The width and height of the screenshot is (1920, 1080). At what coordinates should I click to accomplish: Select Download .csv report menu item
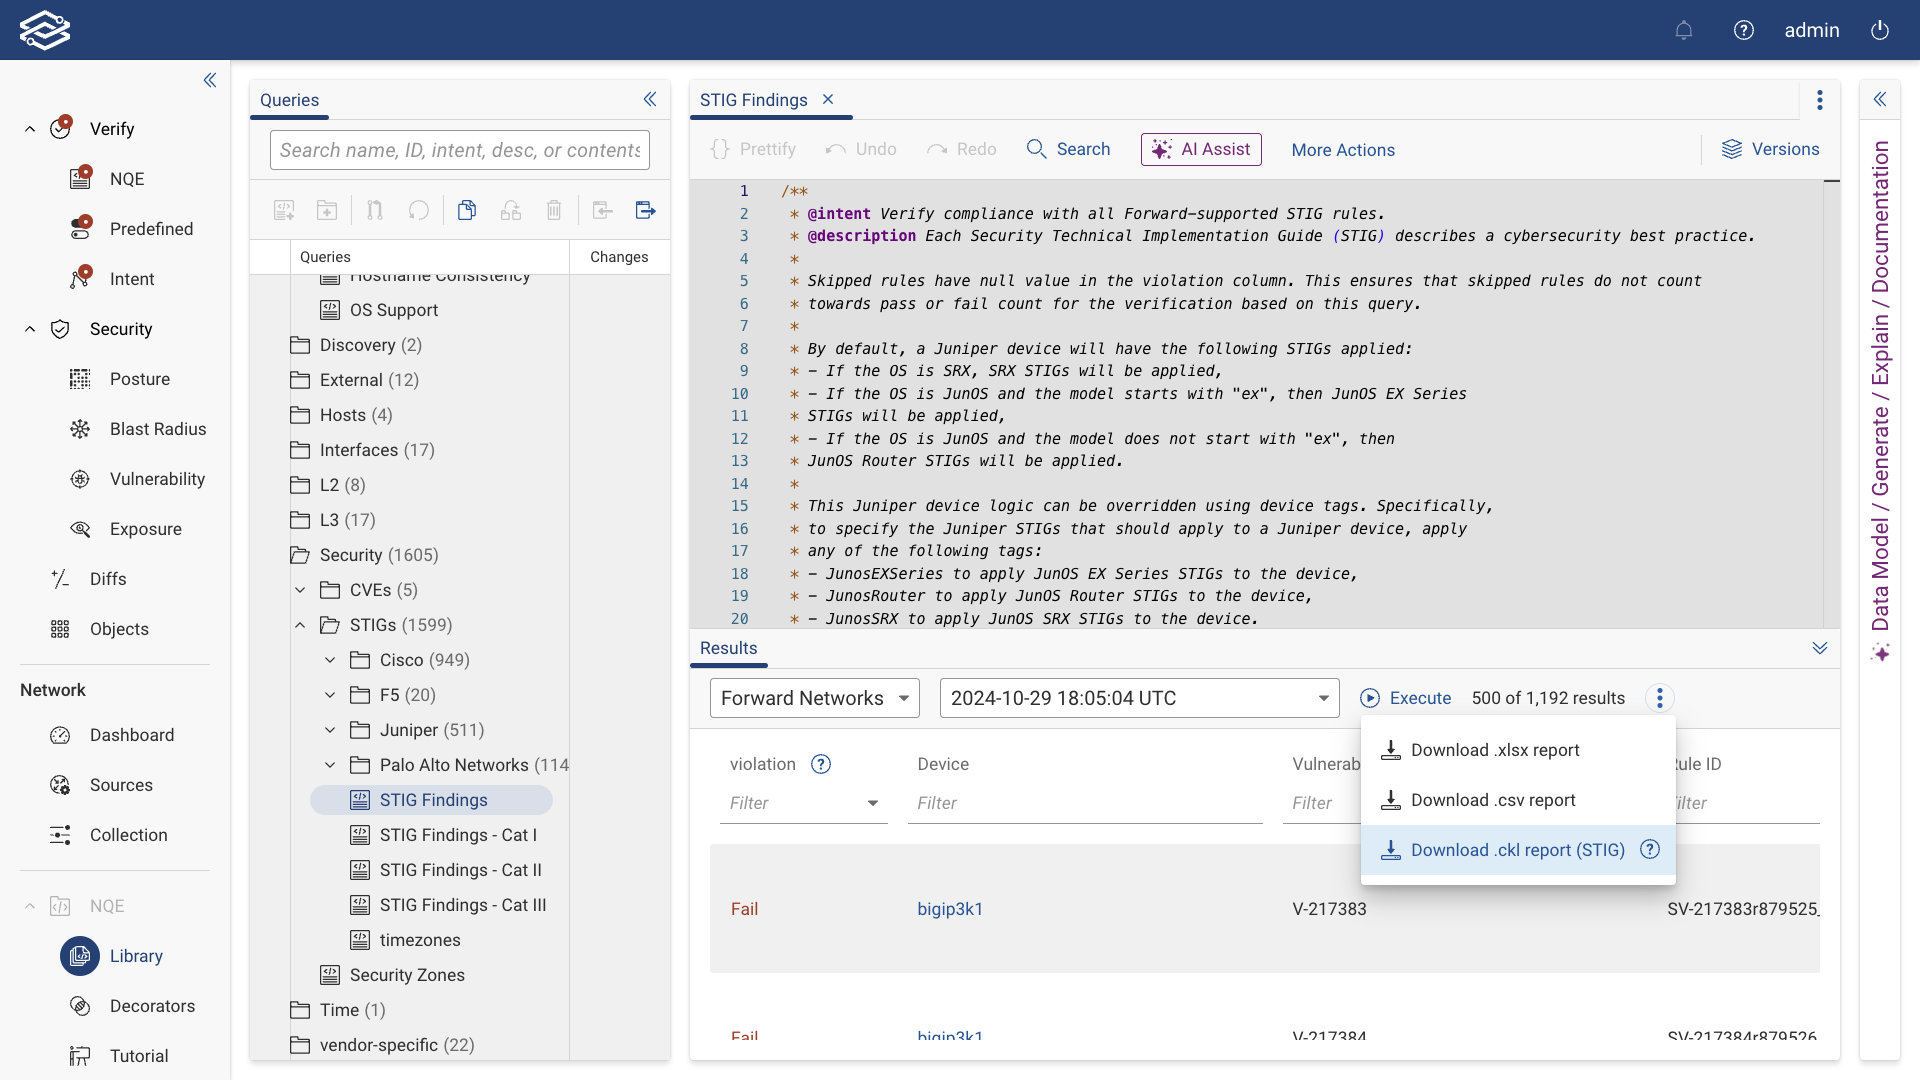pos(1493,800)
